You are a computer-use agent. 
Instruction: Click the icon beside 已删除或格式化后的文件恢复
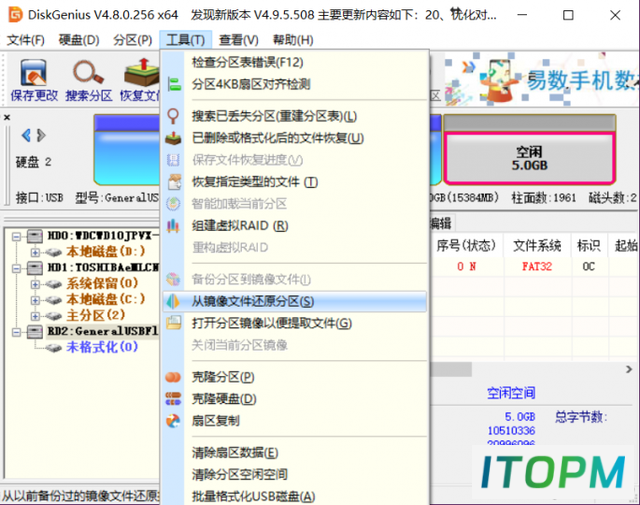173,138
